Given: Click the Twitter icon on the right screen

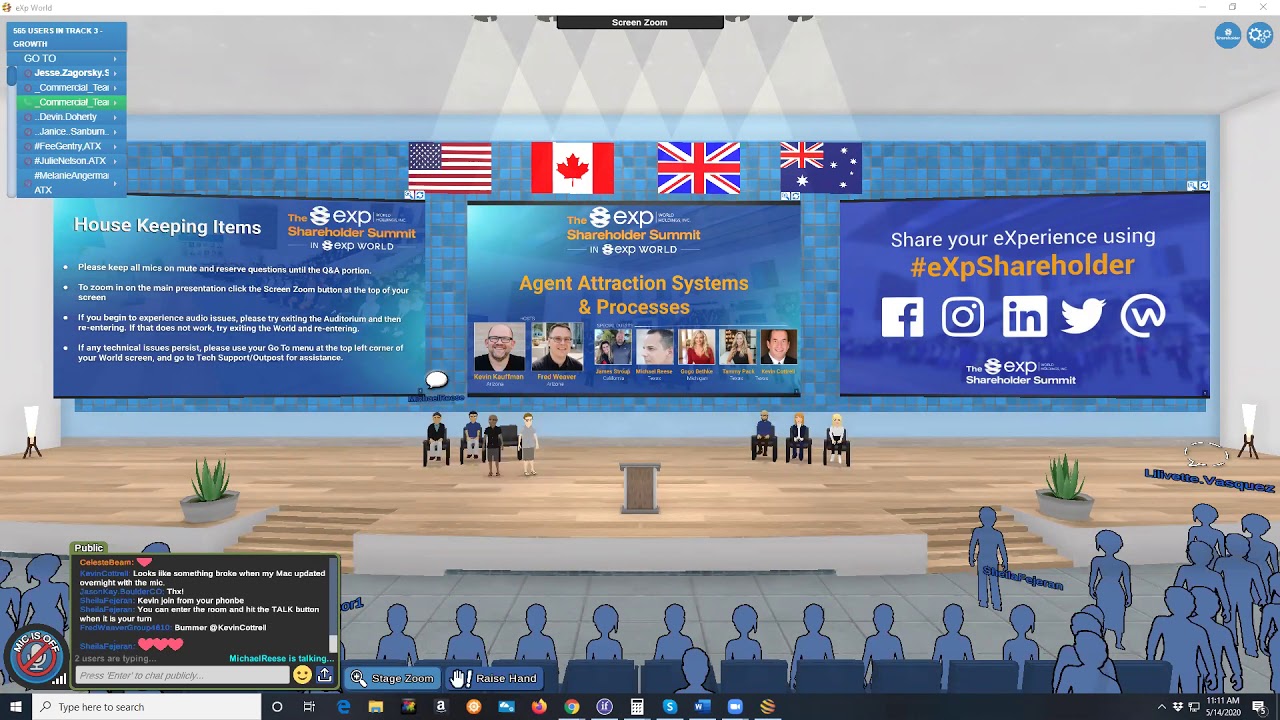Looking at the screenshot, I should click(x=1083, y=318).
